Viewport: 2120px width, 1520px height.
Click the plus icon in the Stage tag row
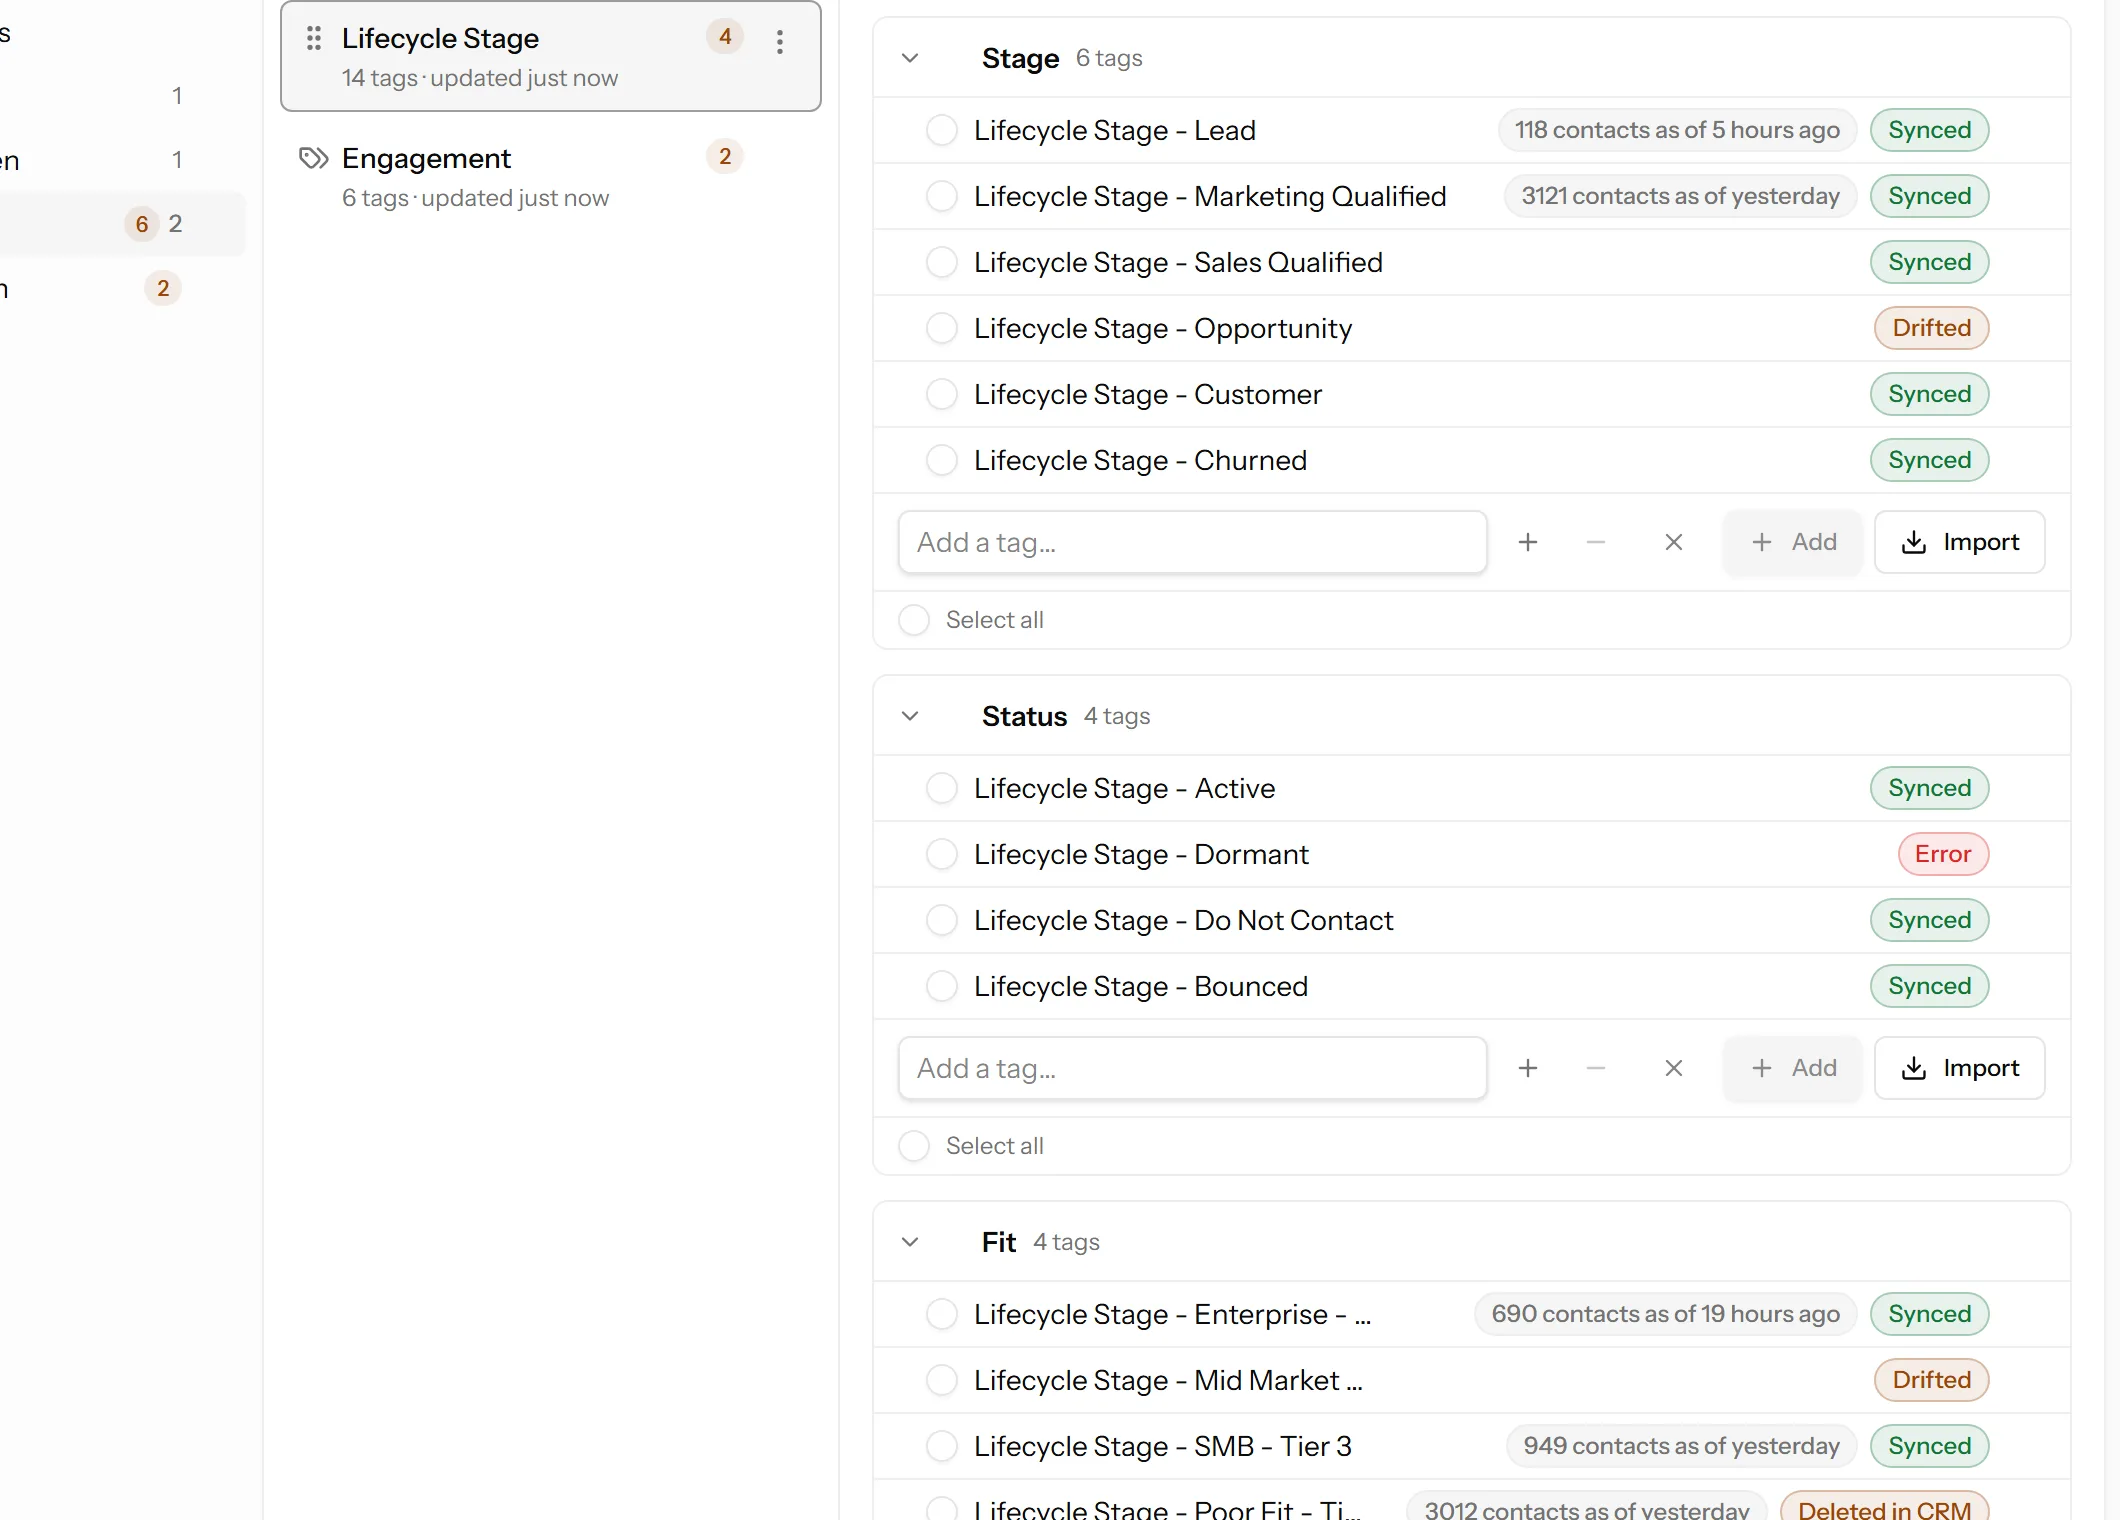click(1528, 542)
